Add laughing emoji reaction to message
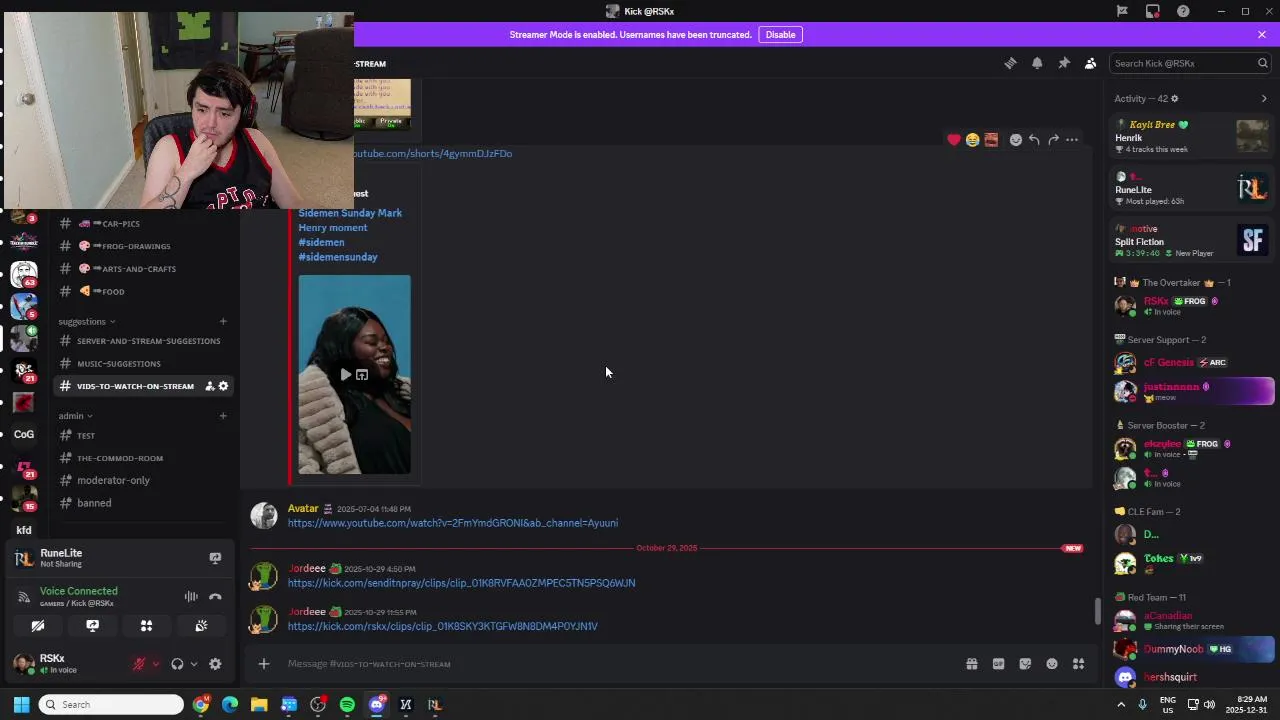This screenshot has height=720, width=1280. coord(972,140)
